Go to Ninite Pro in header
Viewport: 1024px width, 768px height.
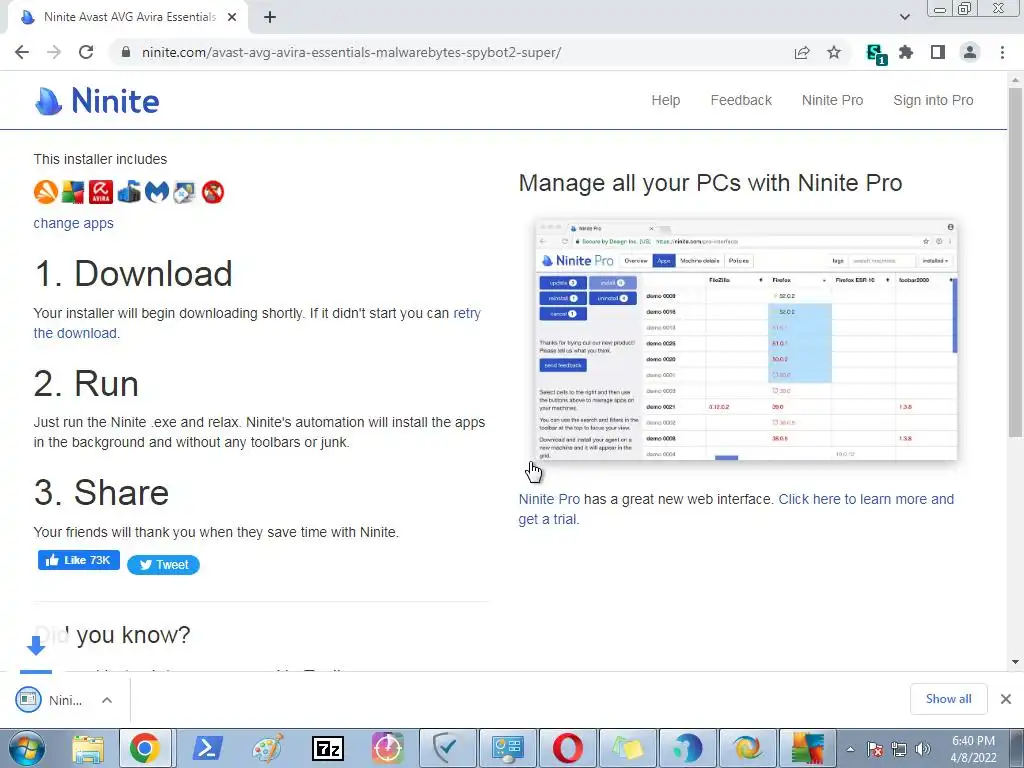coord(832,100)
